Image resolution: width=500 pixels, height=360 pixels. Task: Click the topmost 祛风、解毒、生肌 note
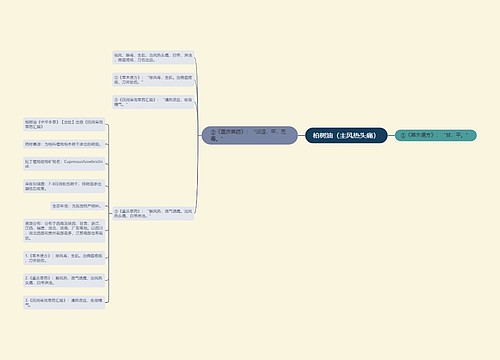tap(153, 57)
